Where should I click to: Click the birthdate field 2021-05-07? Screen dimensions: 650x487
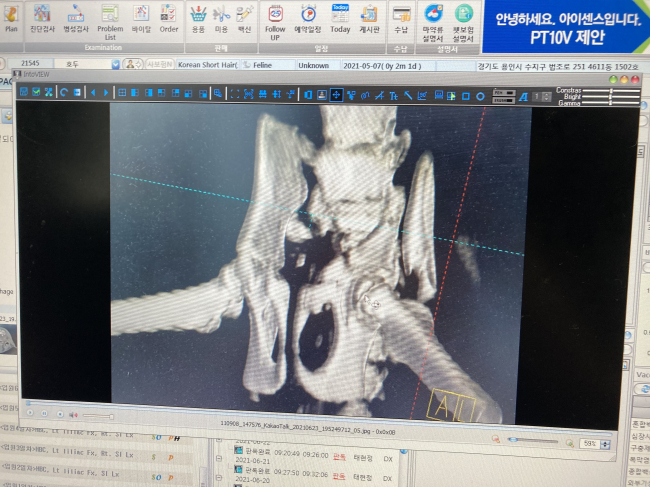tap(388, 66)
